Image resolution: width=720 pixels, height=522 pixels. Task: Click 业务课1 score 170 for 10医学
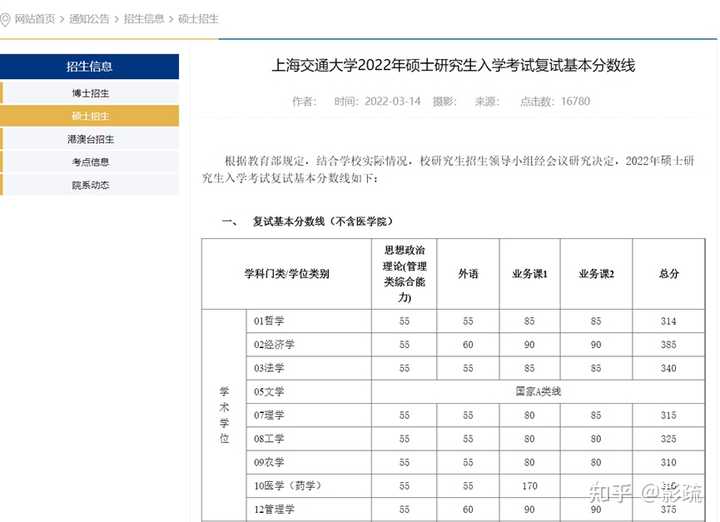coord(529,486)
